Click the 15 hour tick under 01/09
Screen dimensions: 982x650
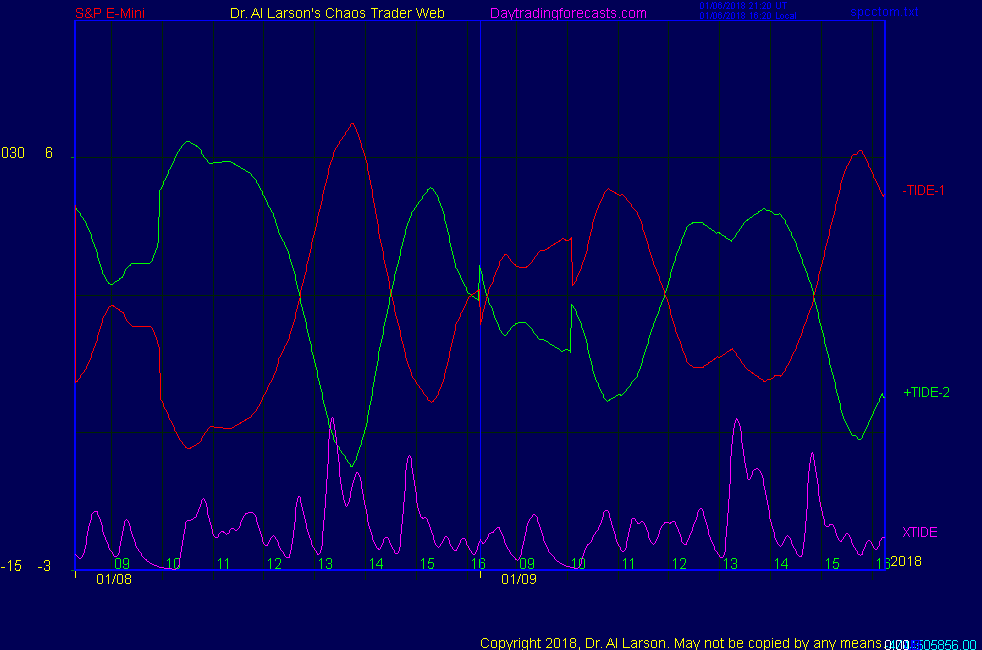point(831,564)
